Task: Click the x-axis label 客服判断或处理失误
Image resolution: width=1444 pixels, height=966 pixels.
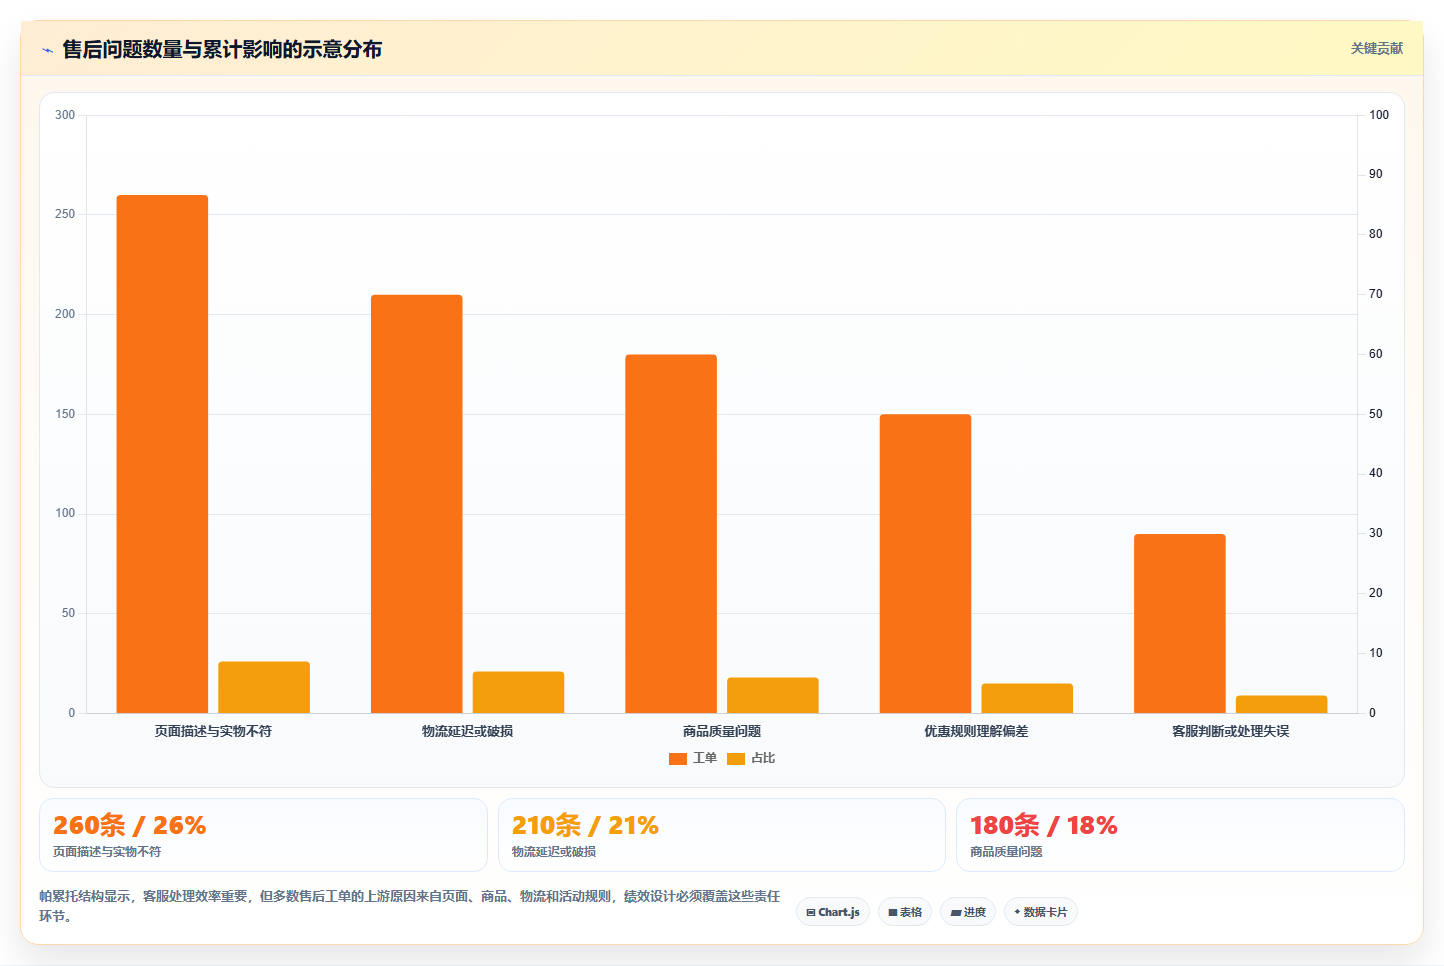Action: [1230, 731]
